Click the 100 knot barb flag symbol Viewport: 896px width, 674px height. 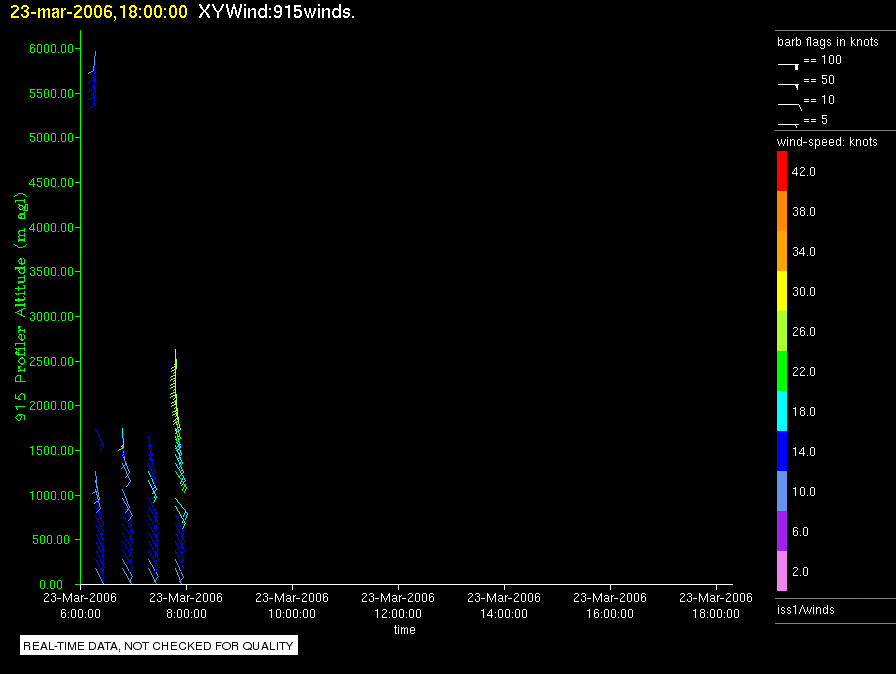788,66
